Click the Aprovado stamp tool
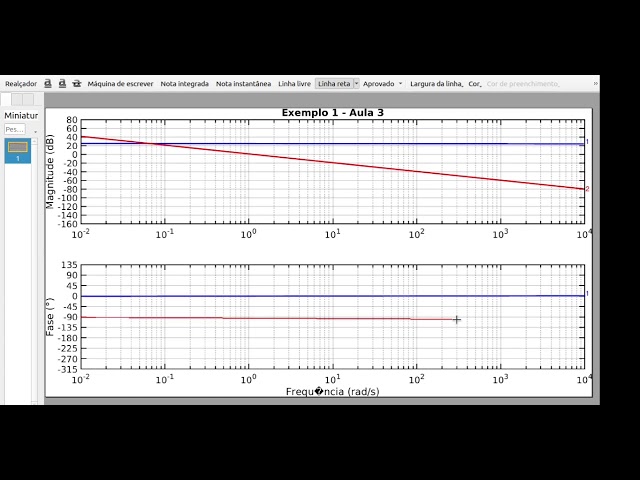 pos(378,84)
